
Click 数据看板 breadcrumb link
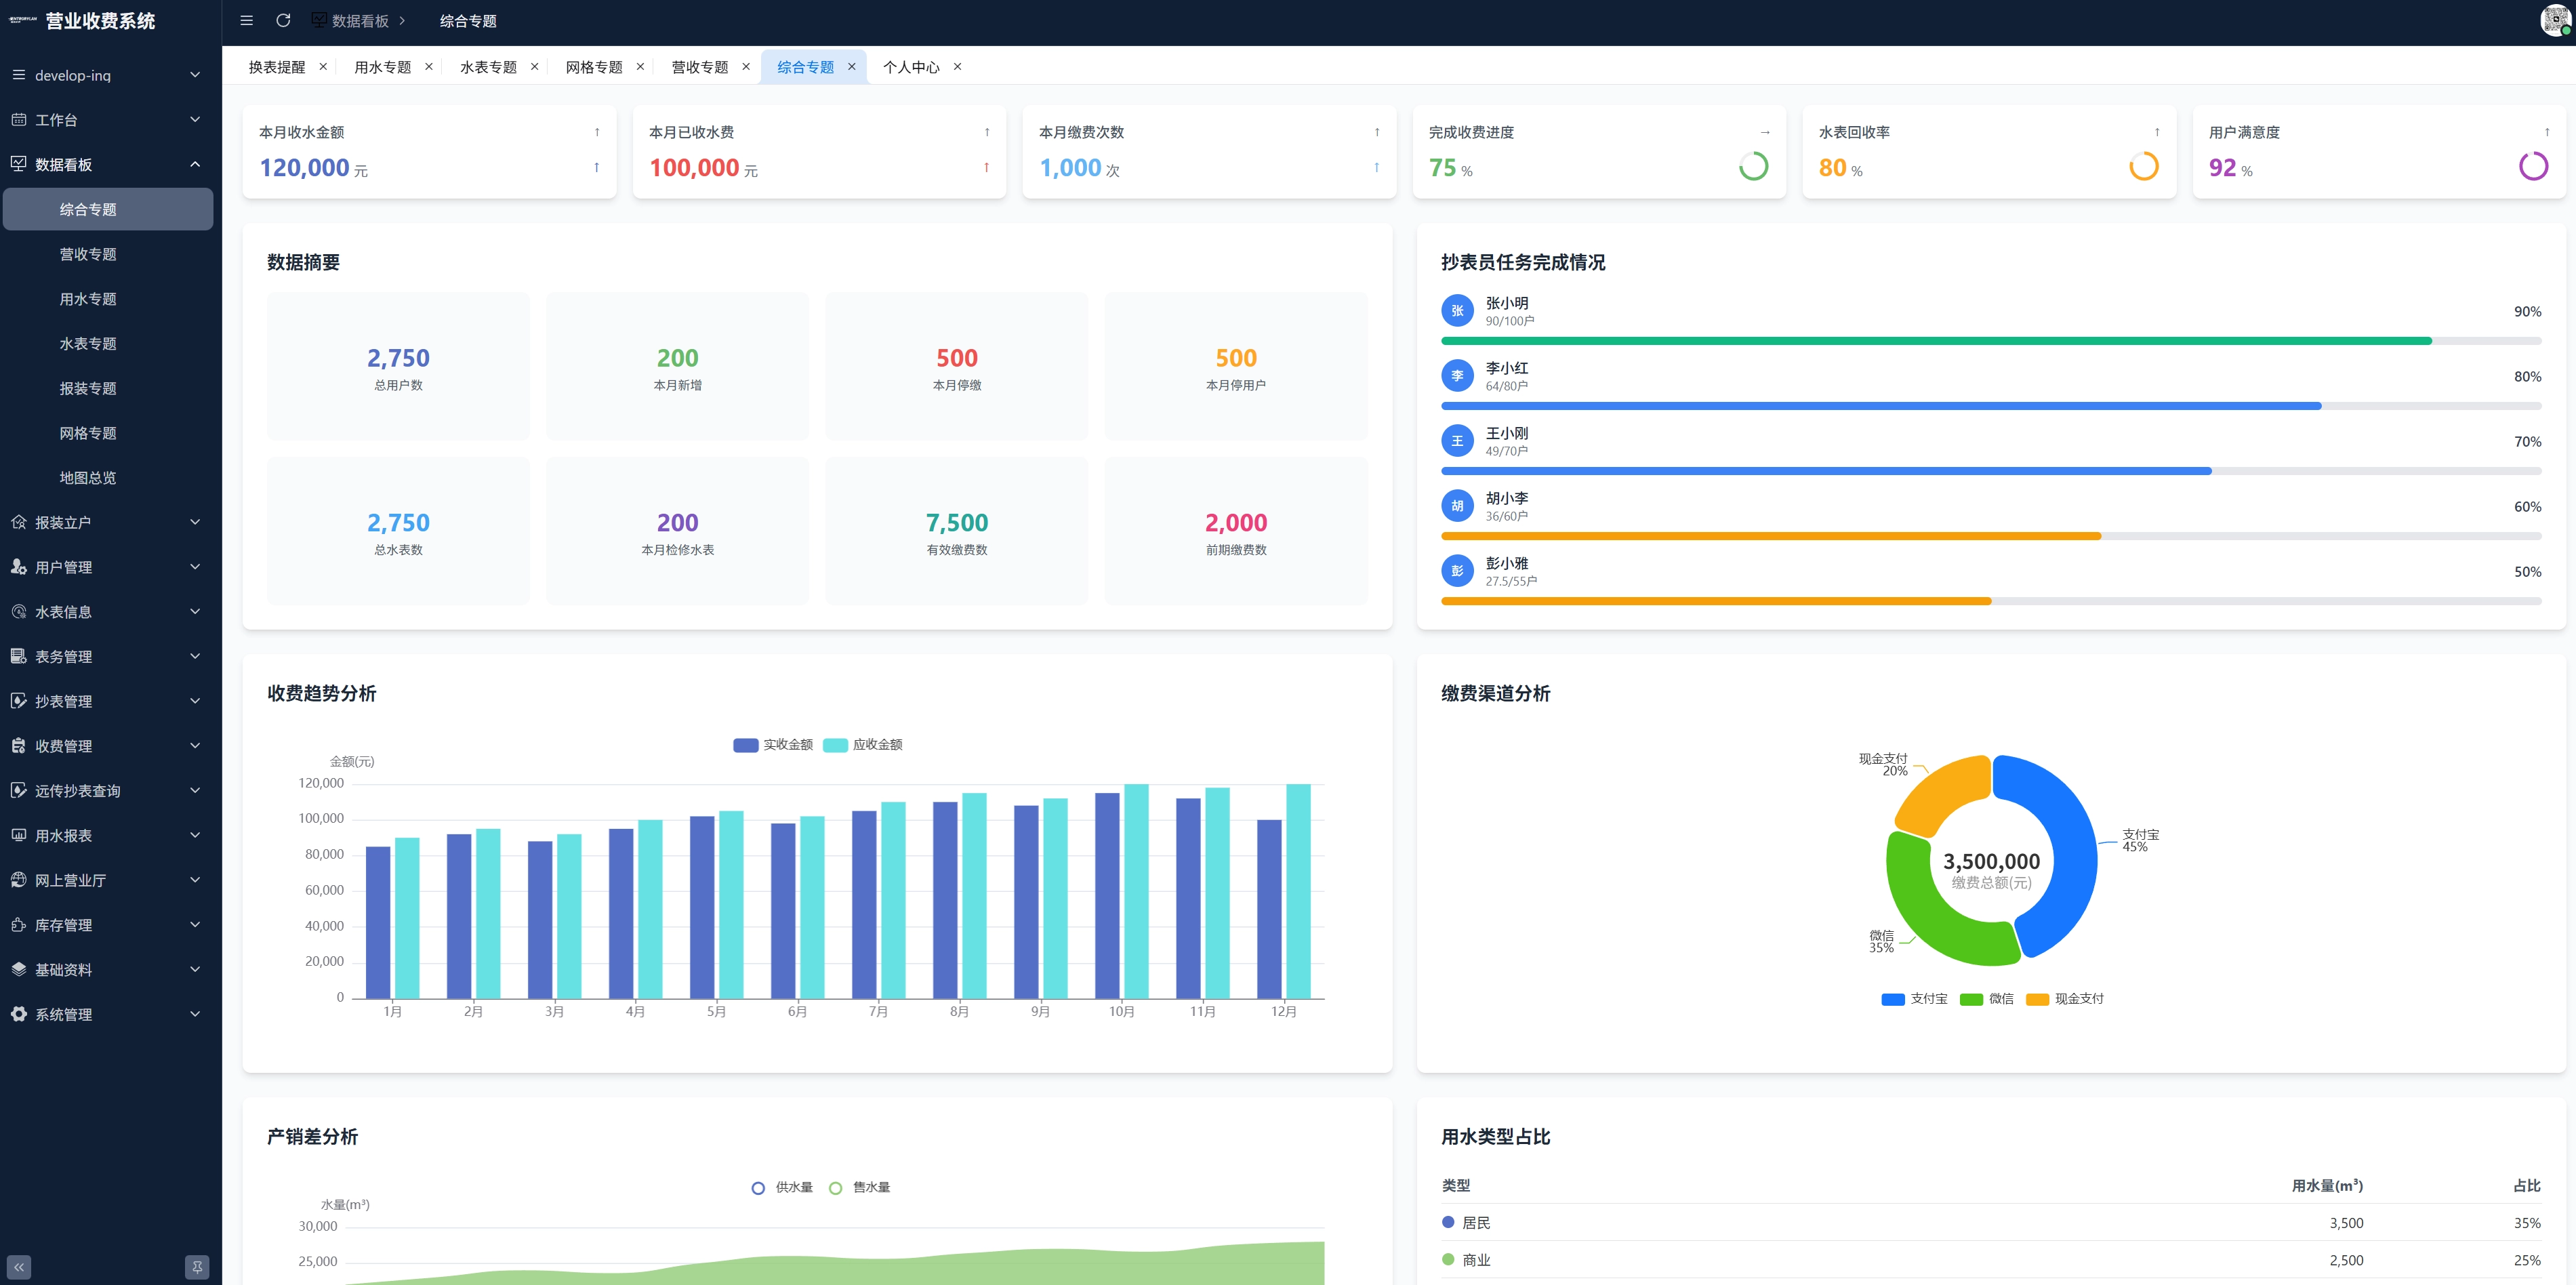[x=360, y=21]
